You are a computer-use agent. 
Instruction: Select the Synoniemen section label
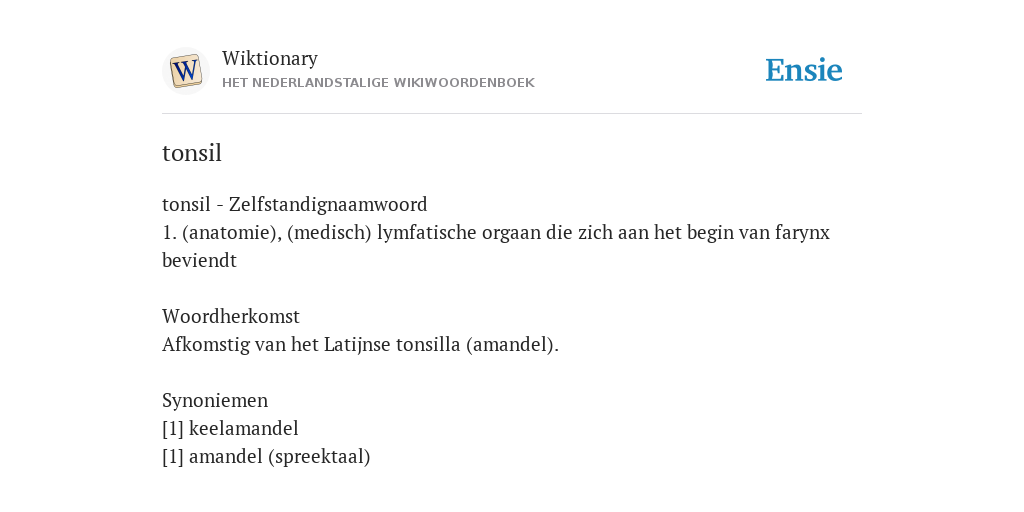click(215, 400)
